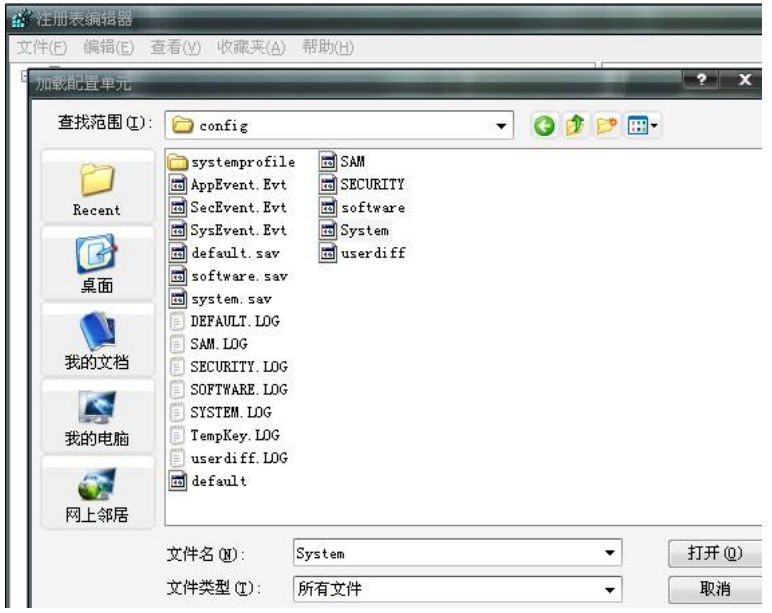Expand the 文件类型 dropdown
Screen dimensions: 772x613
608,589
